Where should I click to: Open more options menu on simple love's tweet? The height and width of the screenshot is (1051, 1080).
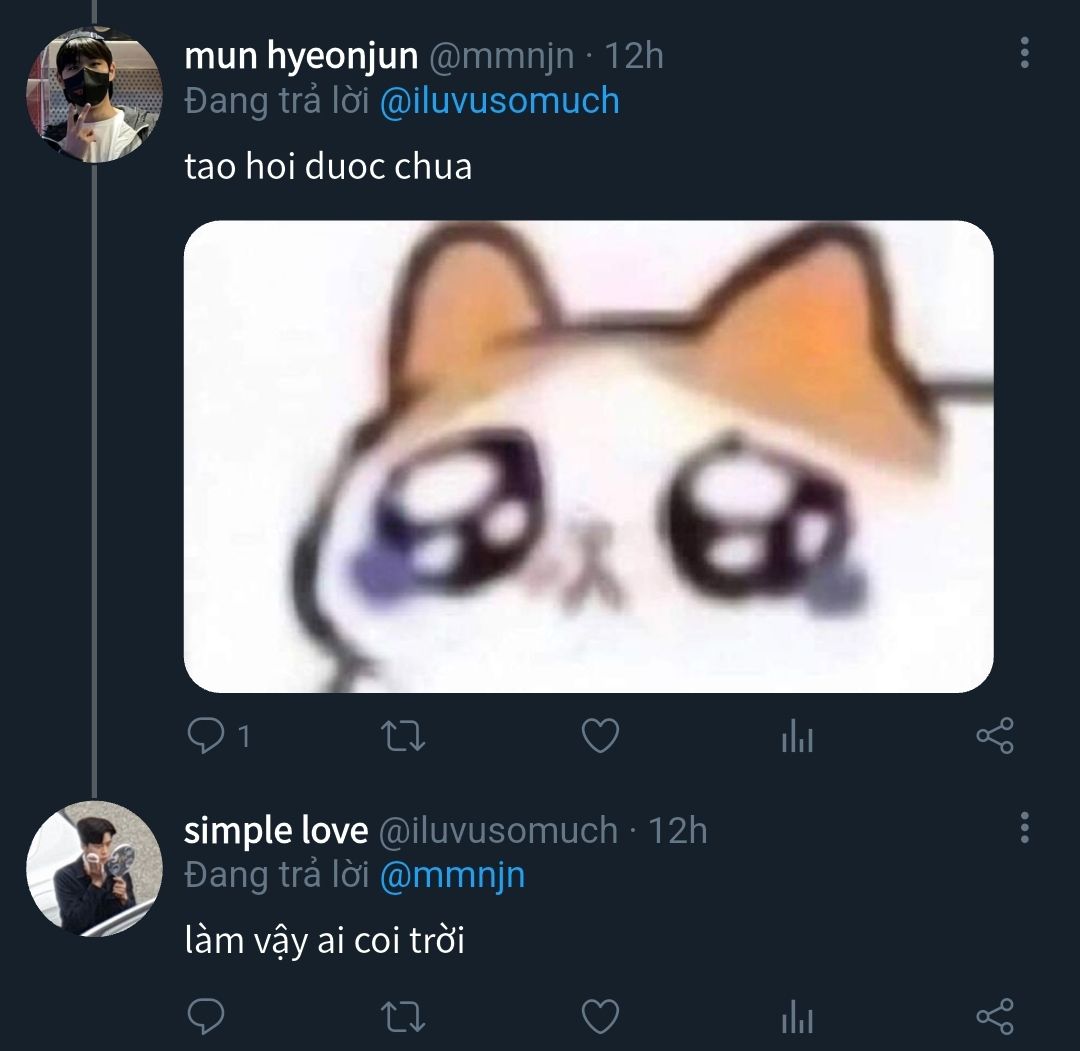1024,828
